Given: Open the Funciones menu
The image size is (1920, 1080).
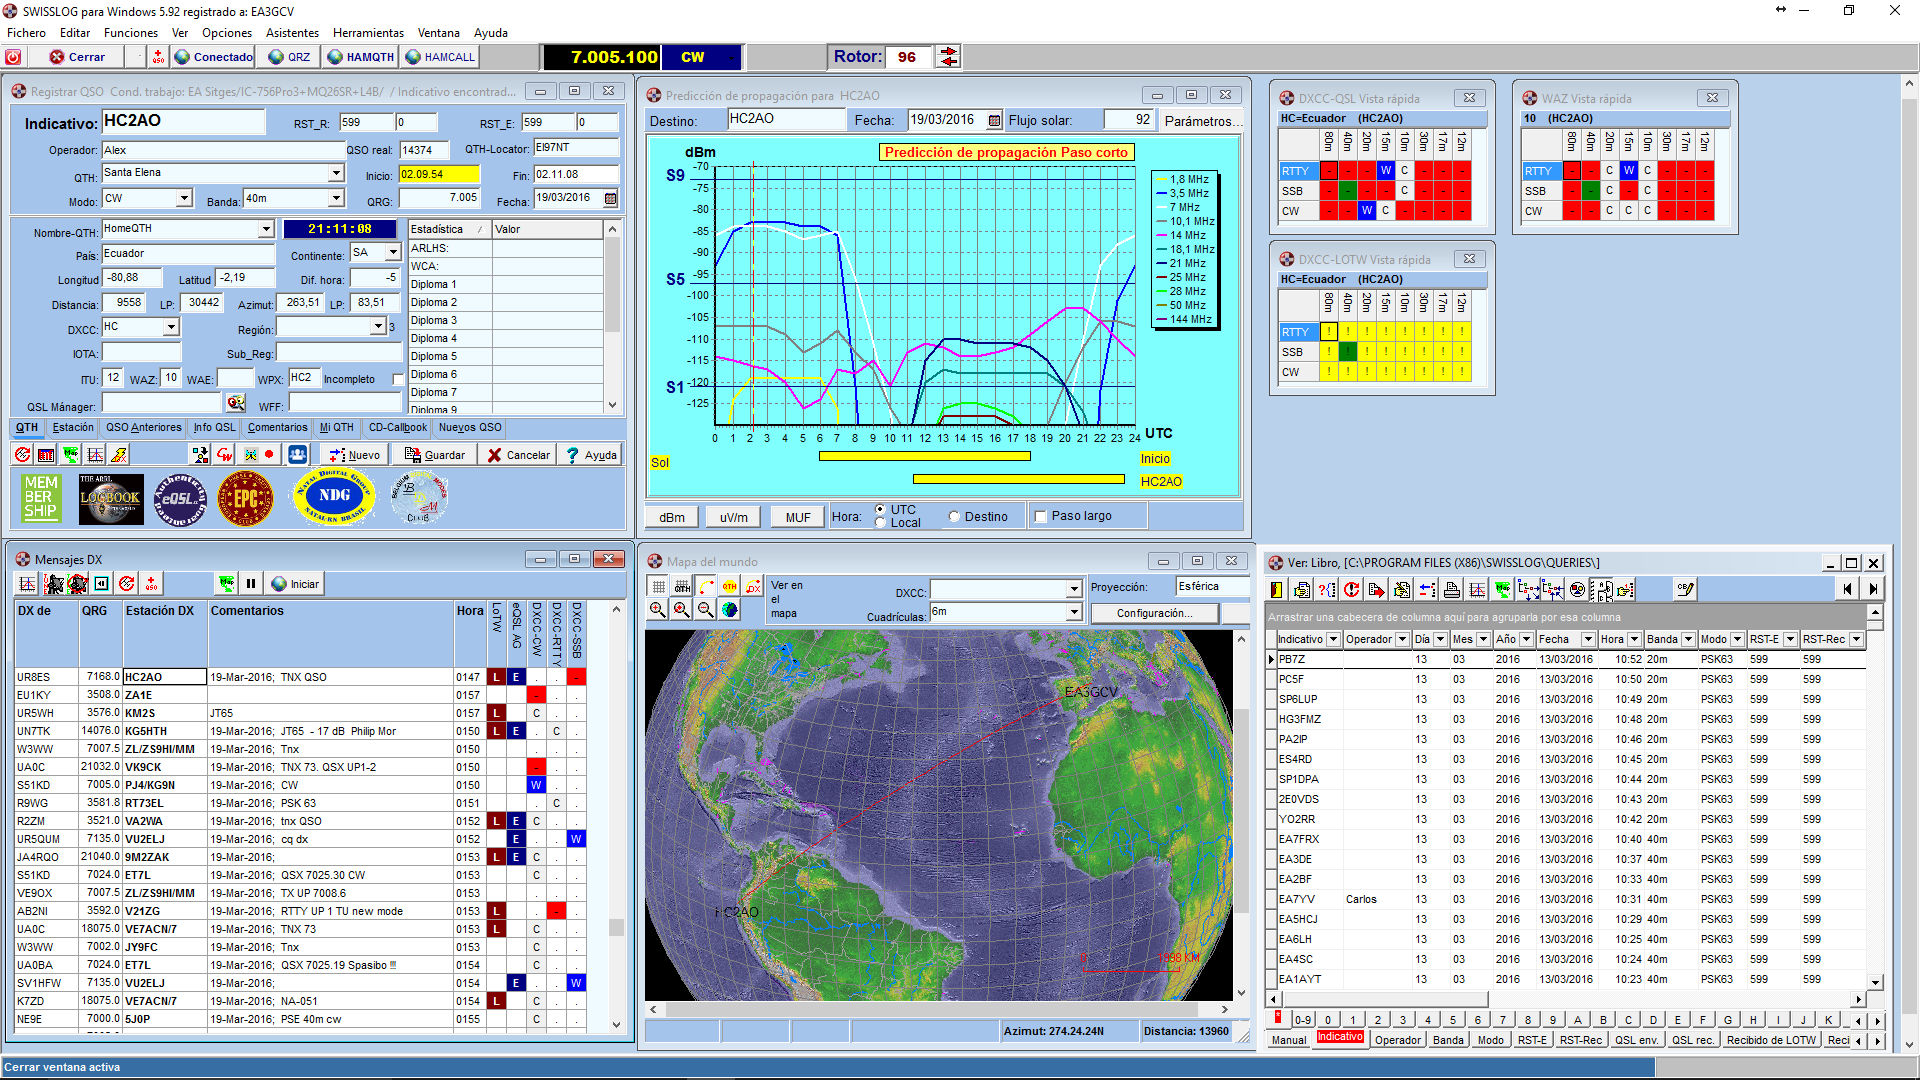Looking at the screenshot, I should click(130, 32).
